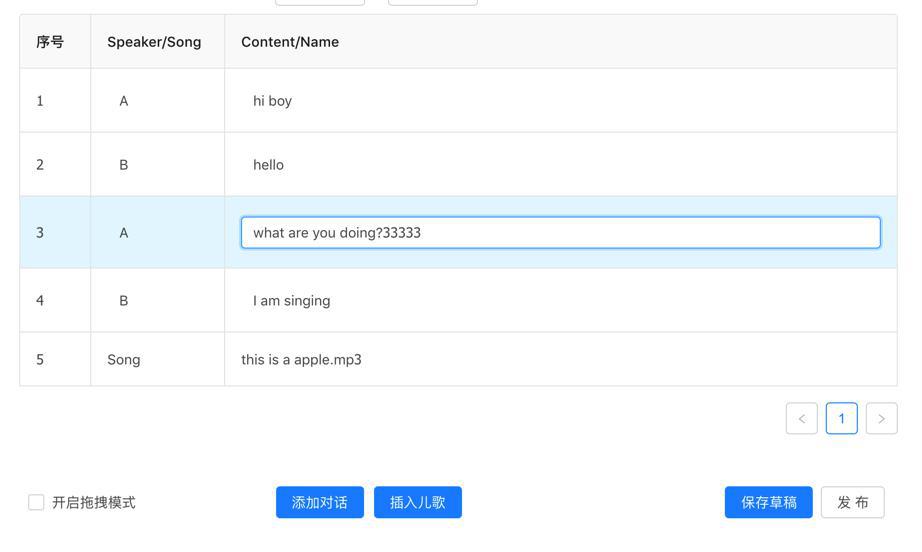
Task: Go to previous page arrow
Action: pos(801,419)
